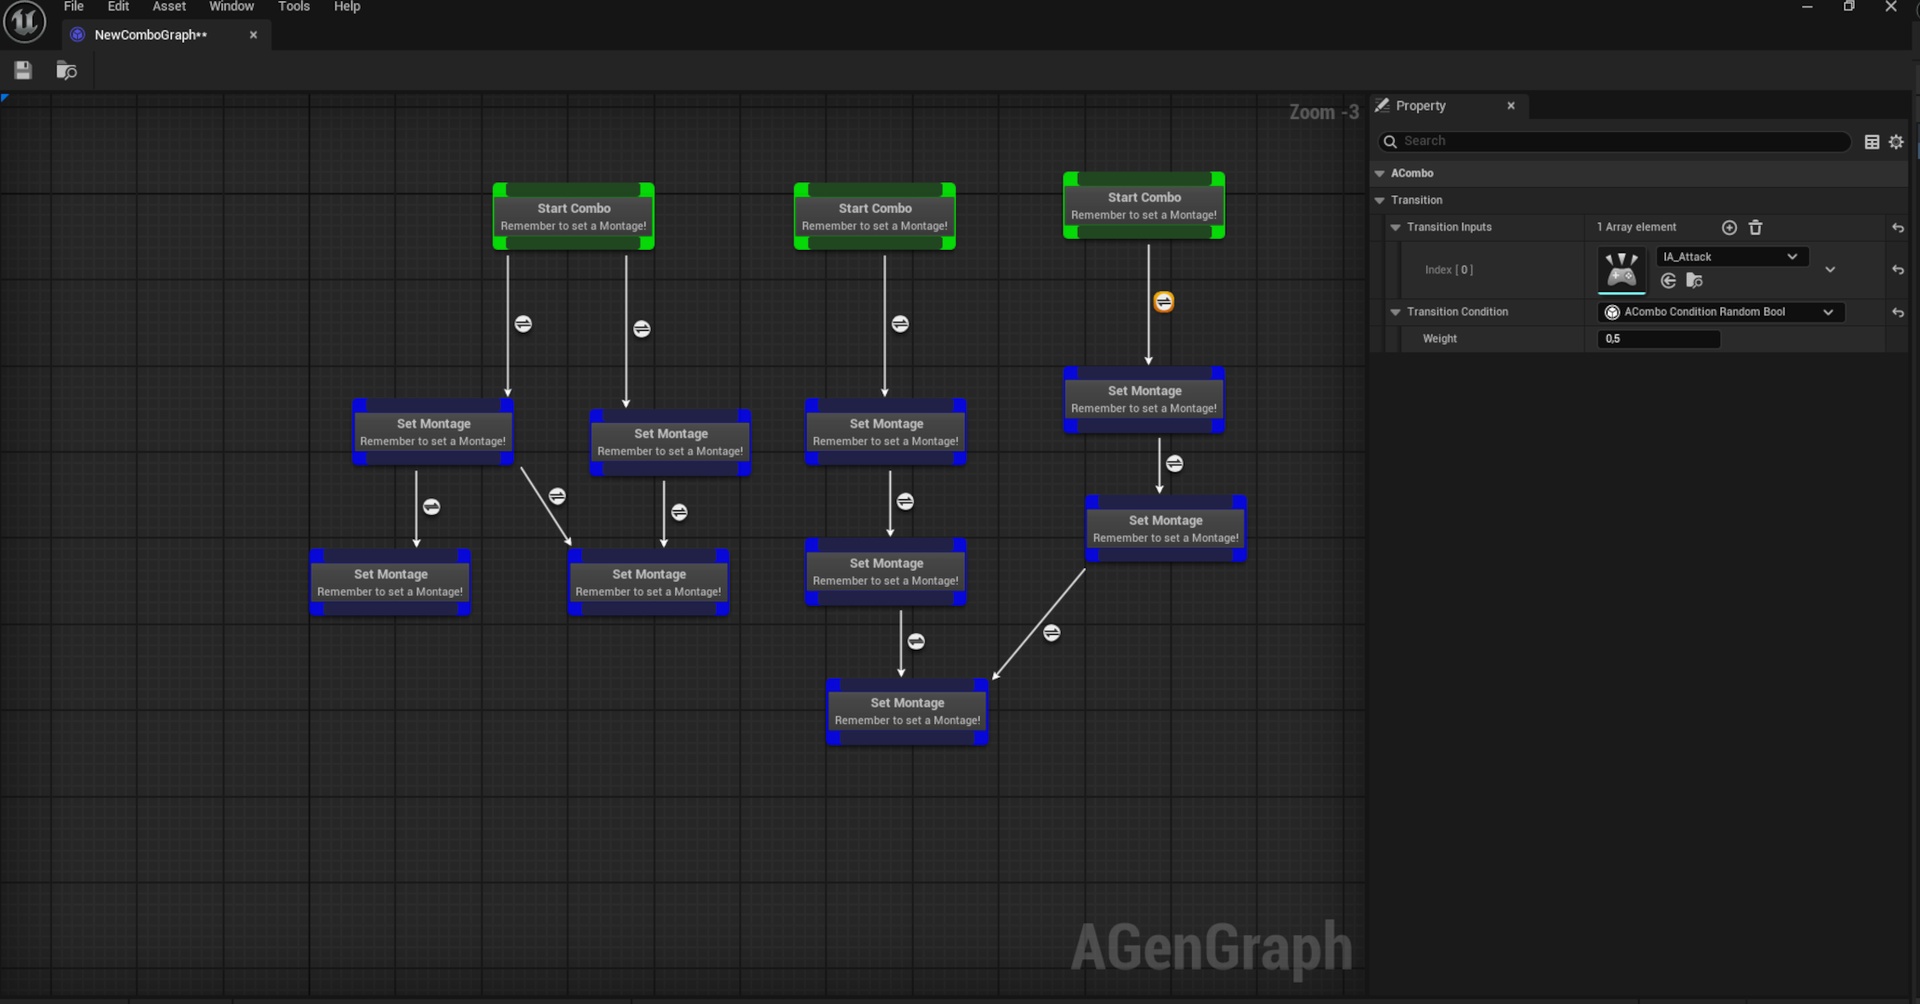
Task: Select the bottom-left Set Montage node
Action: [390, 582]
